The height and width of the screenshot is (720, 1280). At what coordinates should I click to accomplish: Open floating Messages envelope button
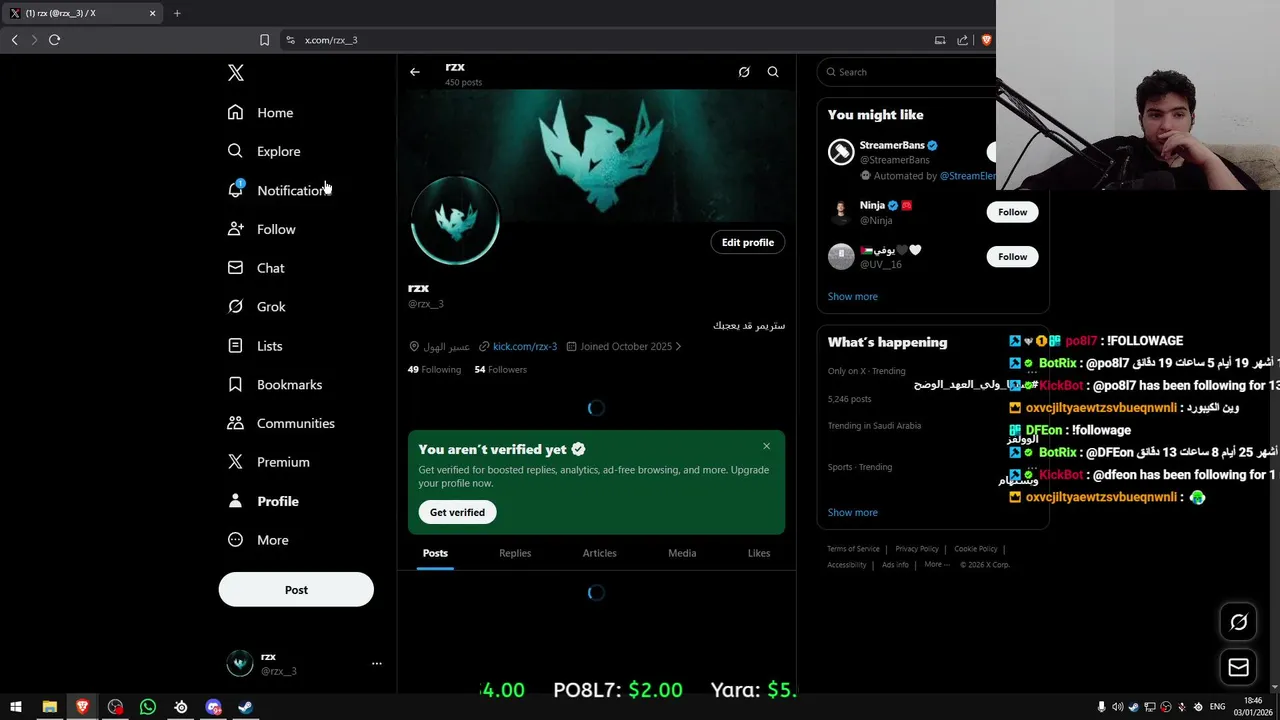click(1238, 667)
